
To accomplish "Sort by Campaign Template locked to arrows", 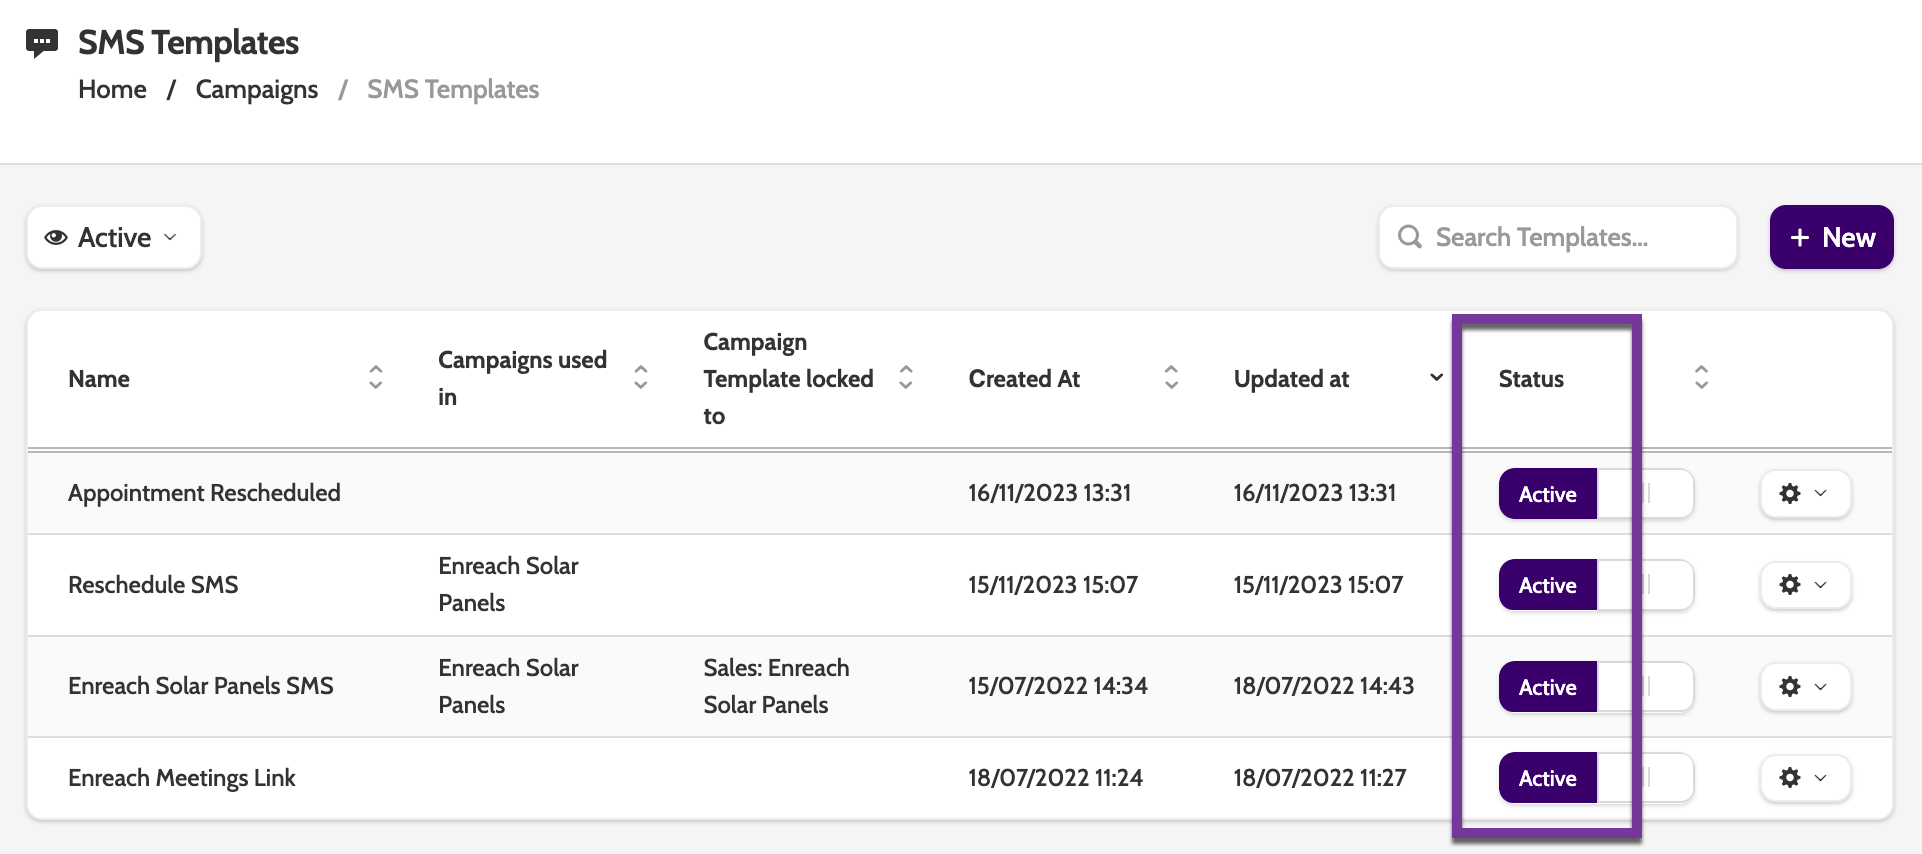I will click(x=906, y=378).
